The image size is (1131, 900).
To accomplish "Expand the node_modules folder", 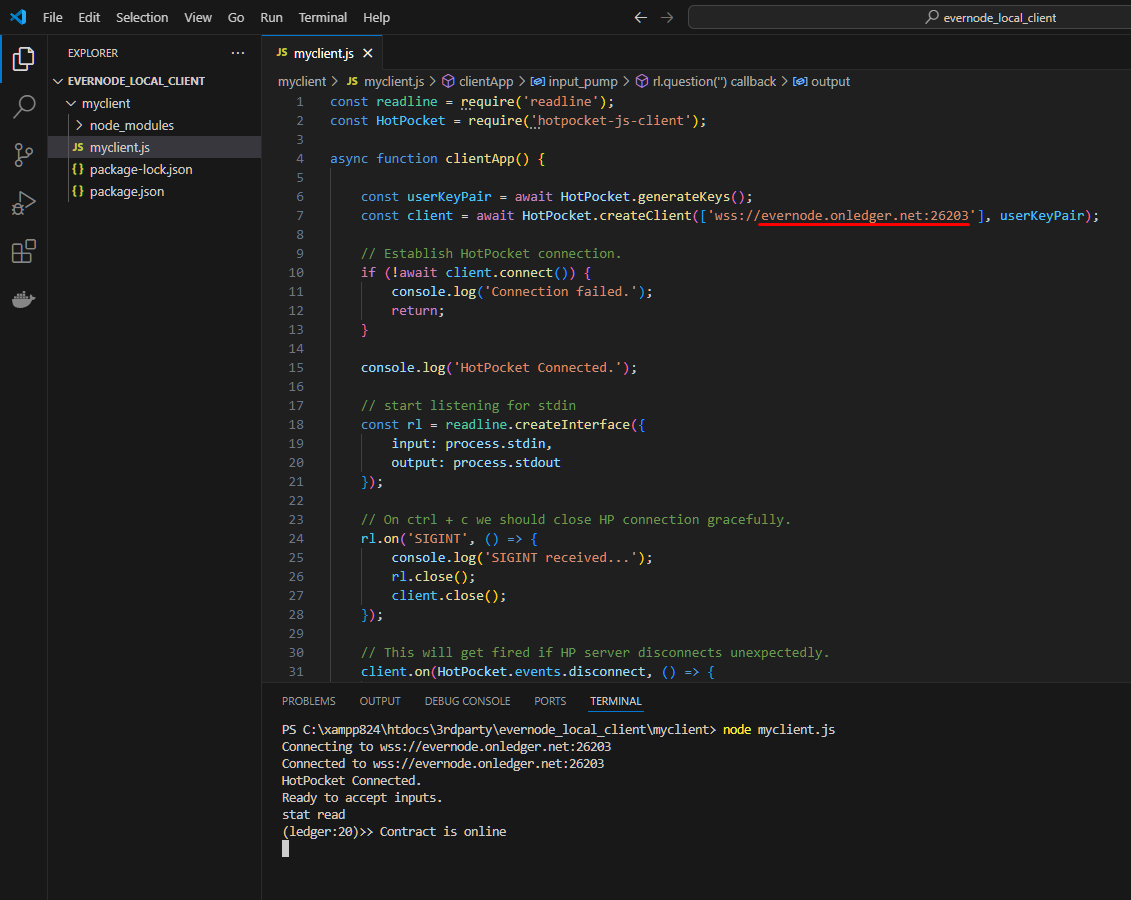I will (x=79, y=125).
